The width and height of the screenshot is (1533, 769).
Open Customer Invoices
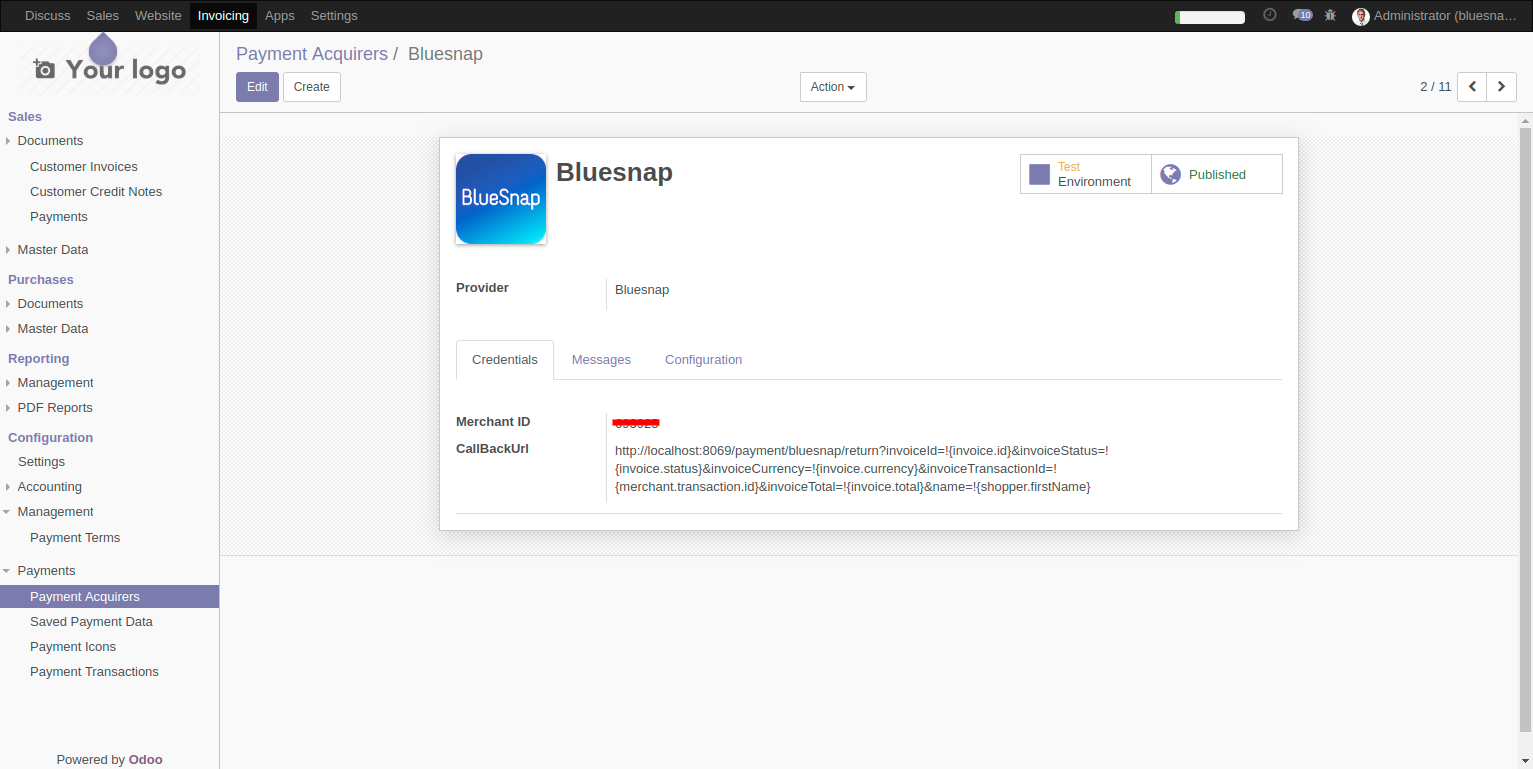(x=84, y=167)
